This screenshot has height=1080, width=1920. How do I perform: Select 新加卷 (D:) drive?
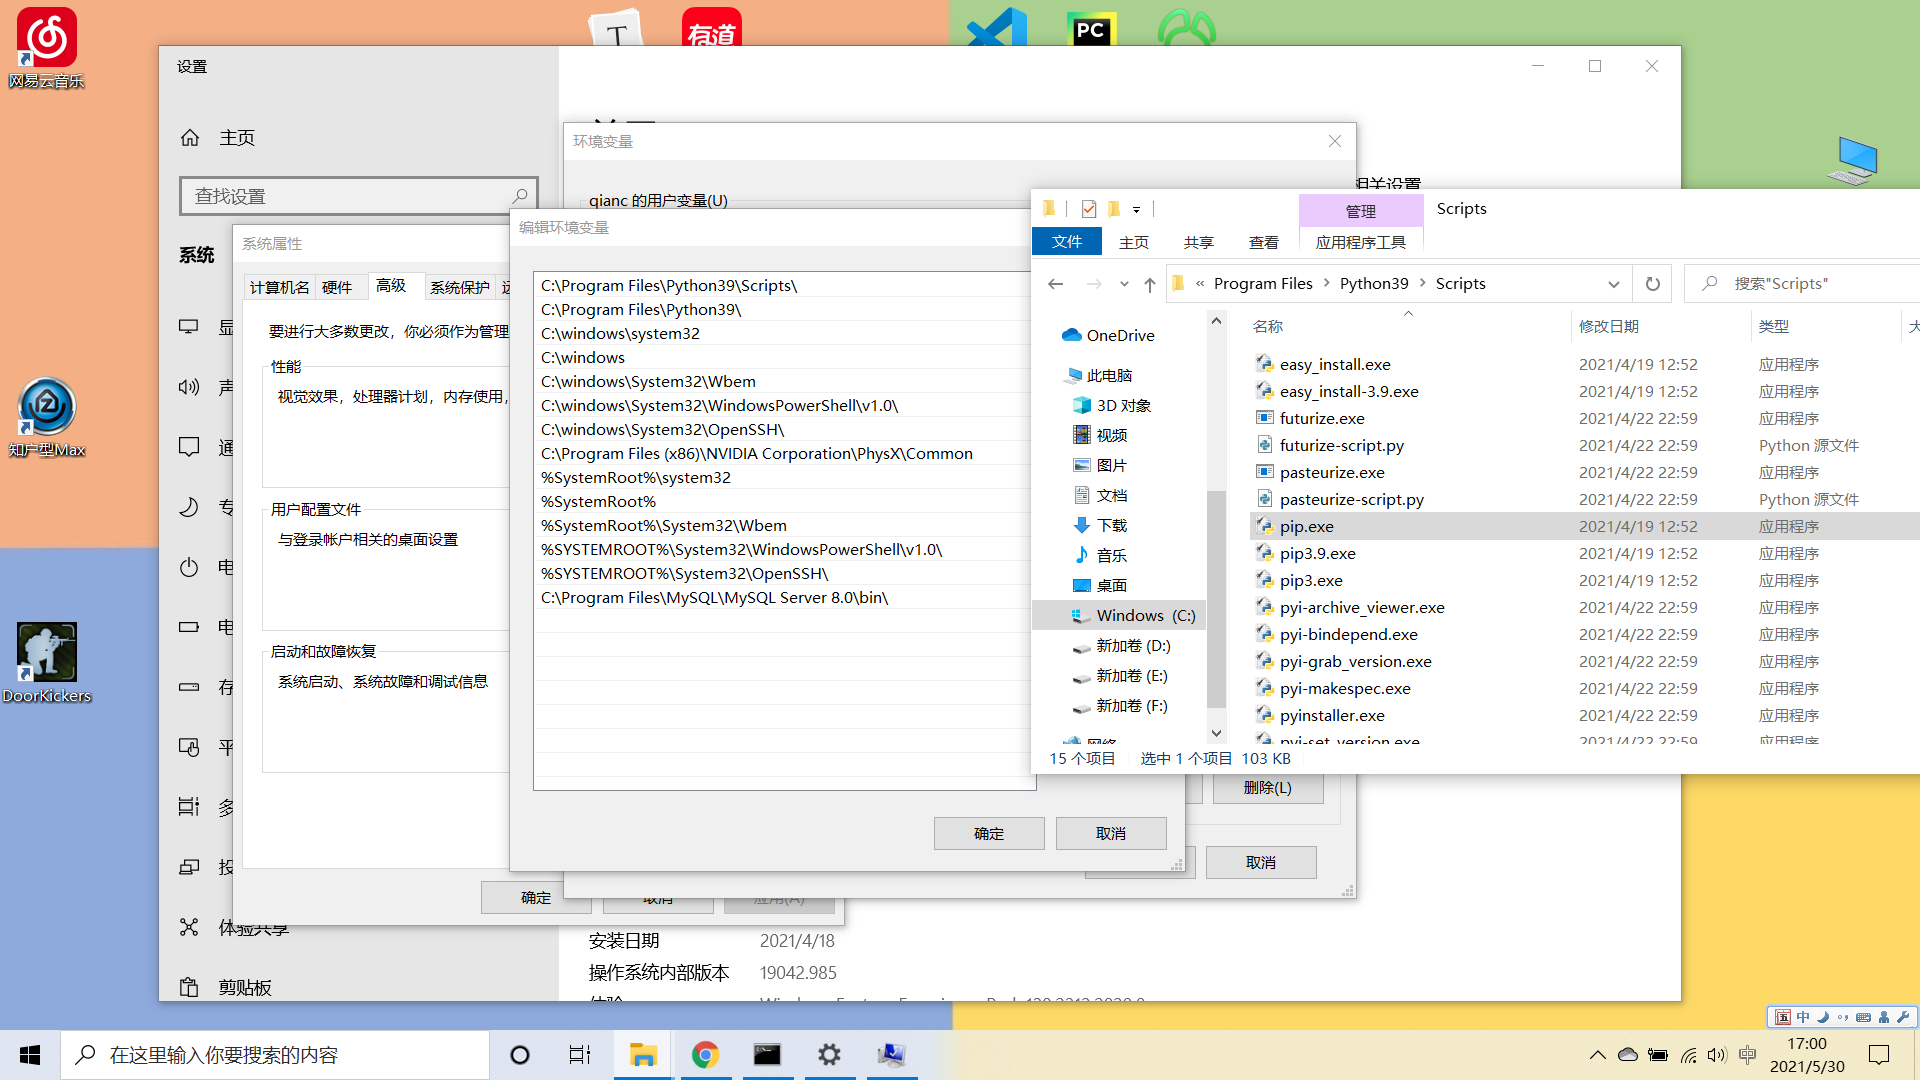(x=1121, y=646)
